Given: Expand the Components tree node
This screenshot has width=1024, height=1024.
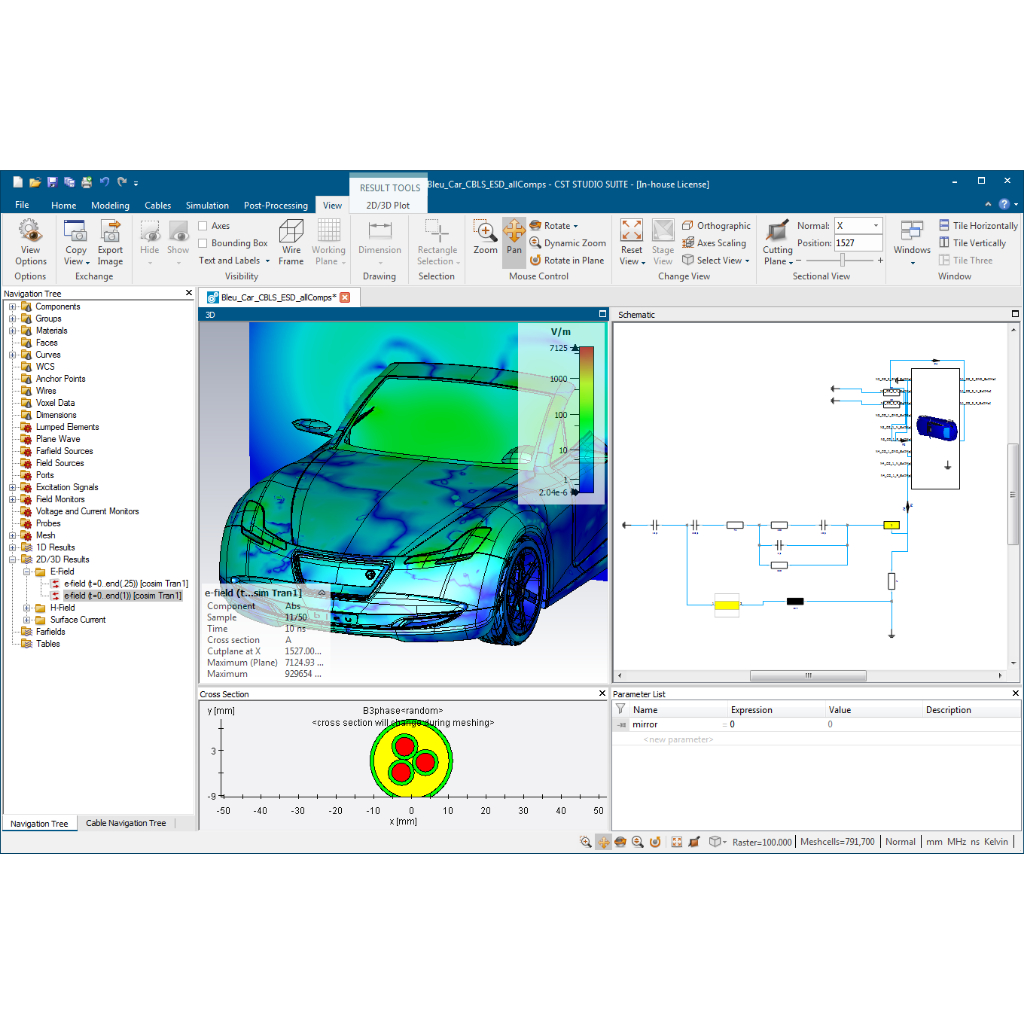Looking at the screenshot, I should (13, 307).
